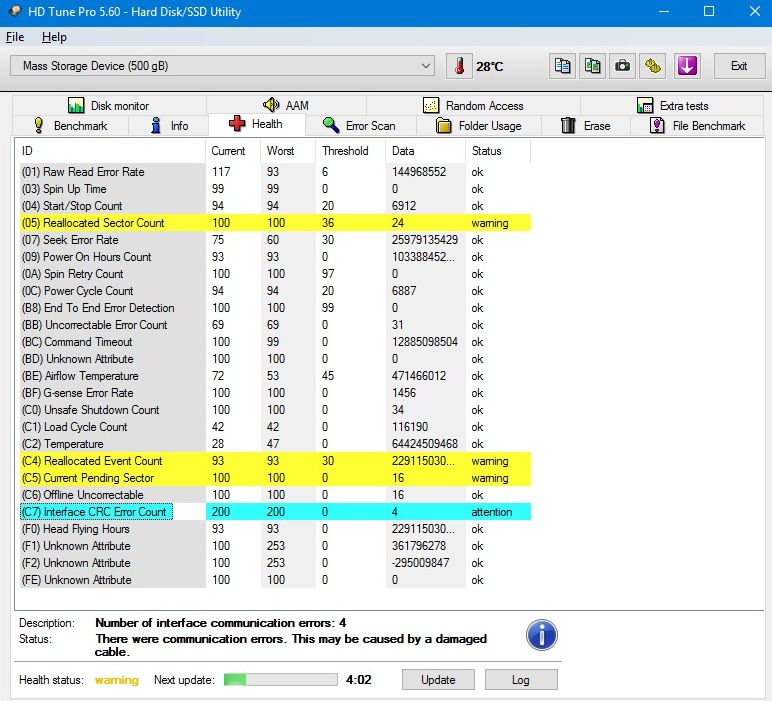Select the (05) Reallocated Sector Count row
The width and height of the screenshot is (772, 701).
point(275,223)
